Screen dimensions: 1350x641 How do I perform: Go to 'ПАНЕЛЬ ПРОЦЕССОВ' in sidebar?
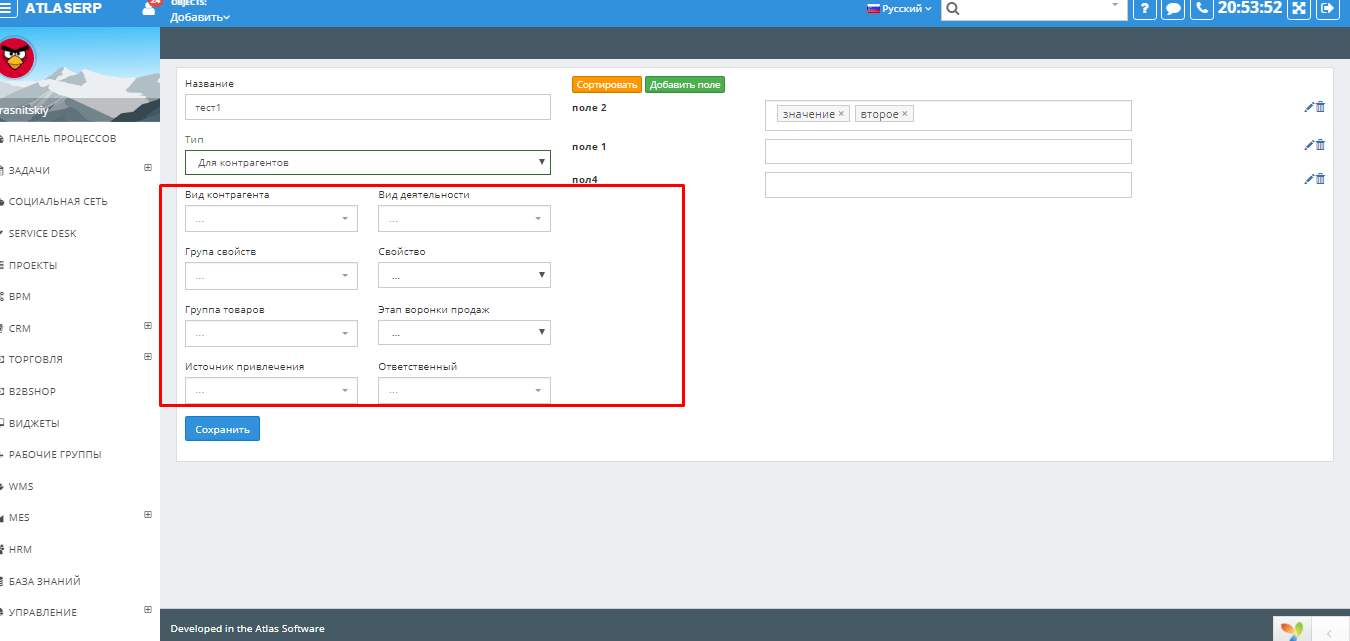[x=62, y=139]
